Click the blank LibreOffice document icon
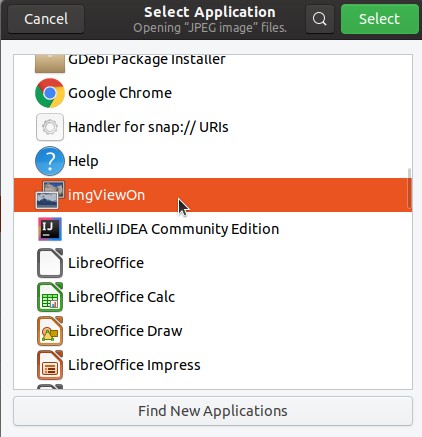Image resolution: width=422 pixels, height=437 pixels. coord(50,263)
